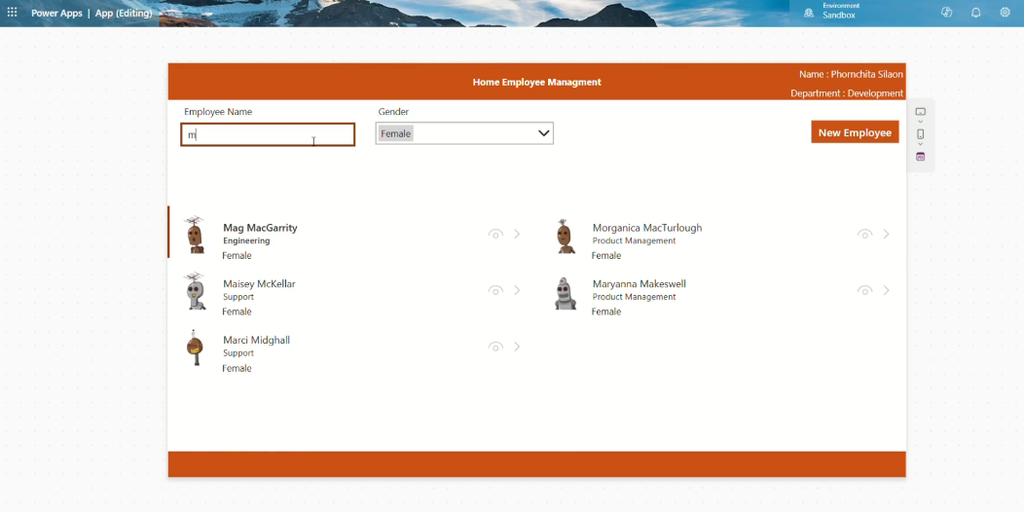Click the eye icon for Mag MacGarrity
This screenshot has height=512, width=1024.
click(496, 234)
